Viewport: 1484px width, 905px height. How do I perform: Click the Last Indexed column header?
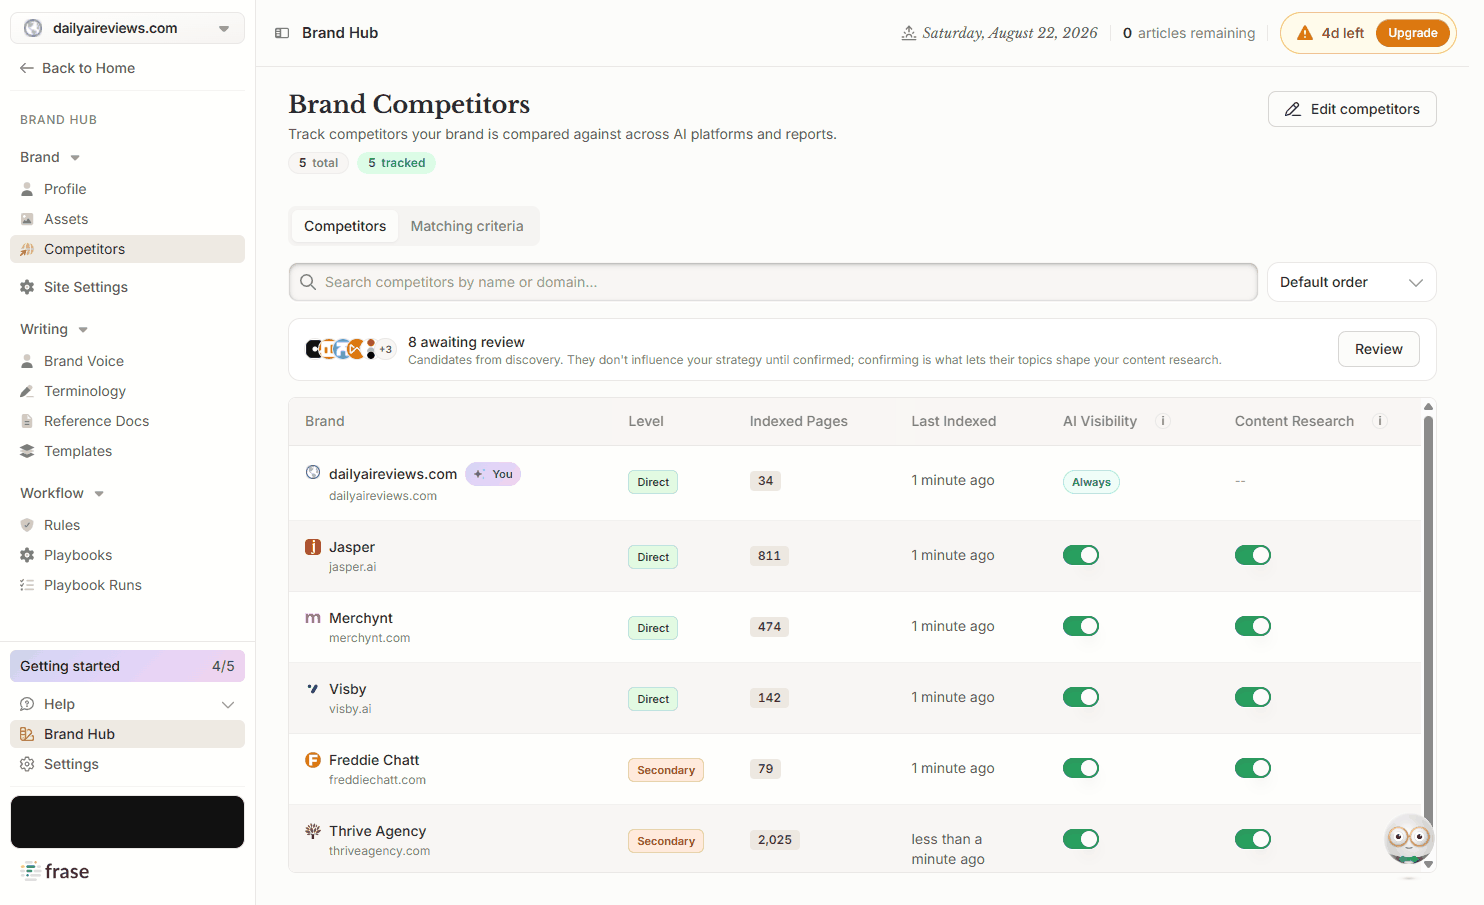(953, 421)
